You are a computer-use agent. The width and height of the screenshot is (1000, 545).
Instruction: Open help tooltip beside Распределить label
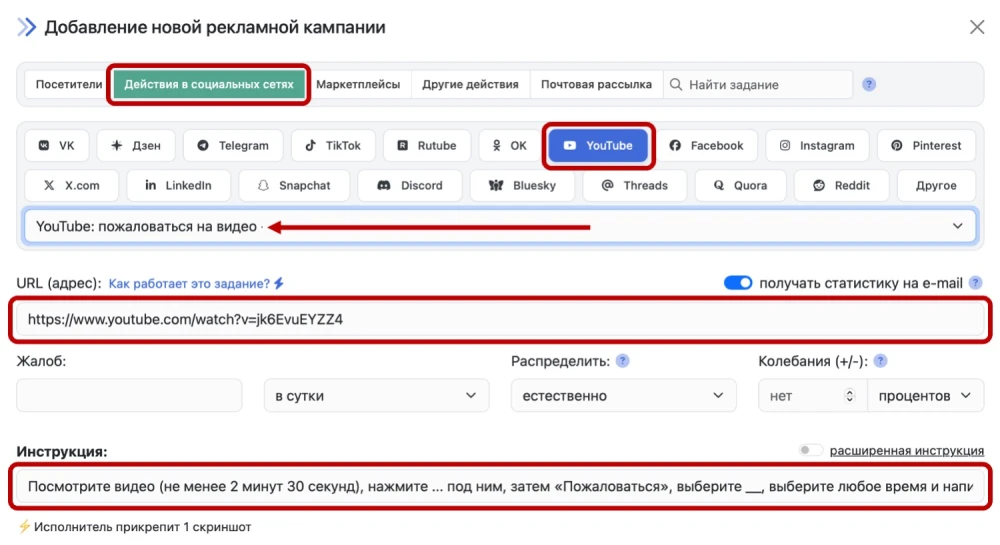[x=622, y=361]
